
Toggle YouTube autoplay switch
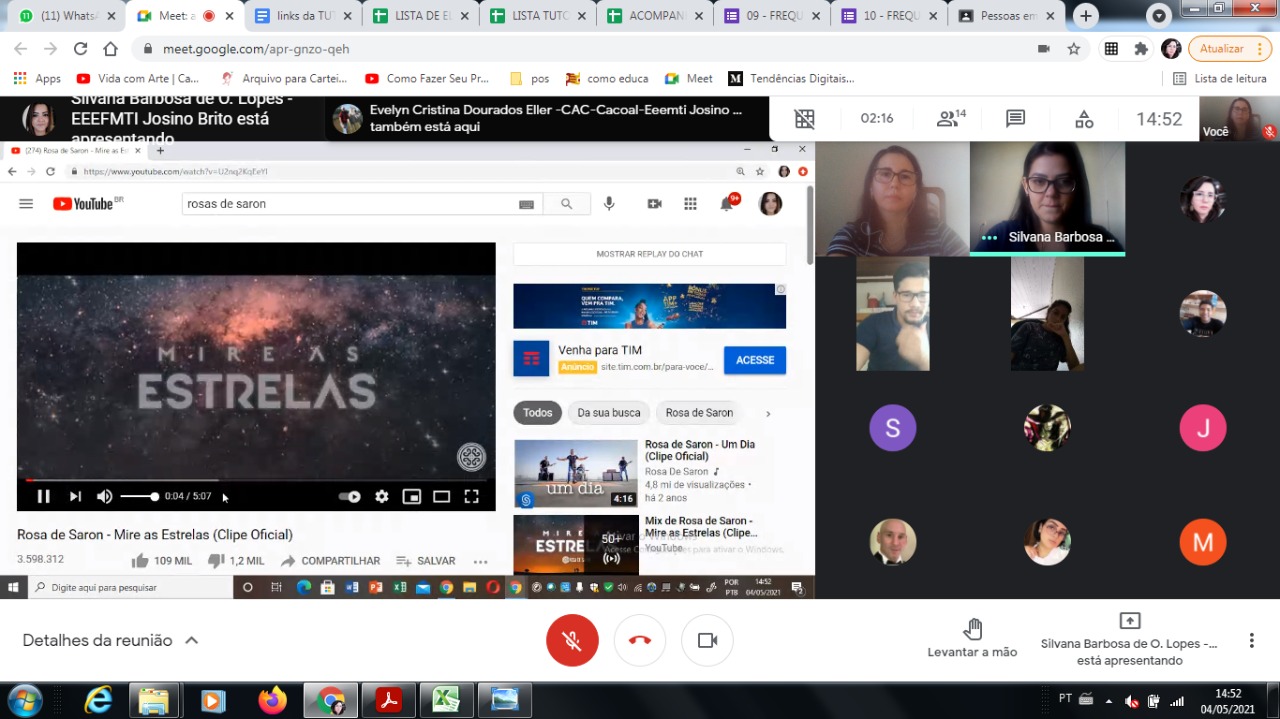point(349,496)
